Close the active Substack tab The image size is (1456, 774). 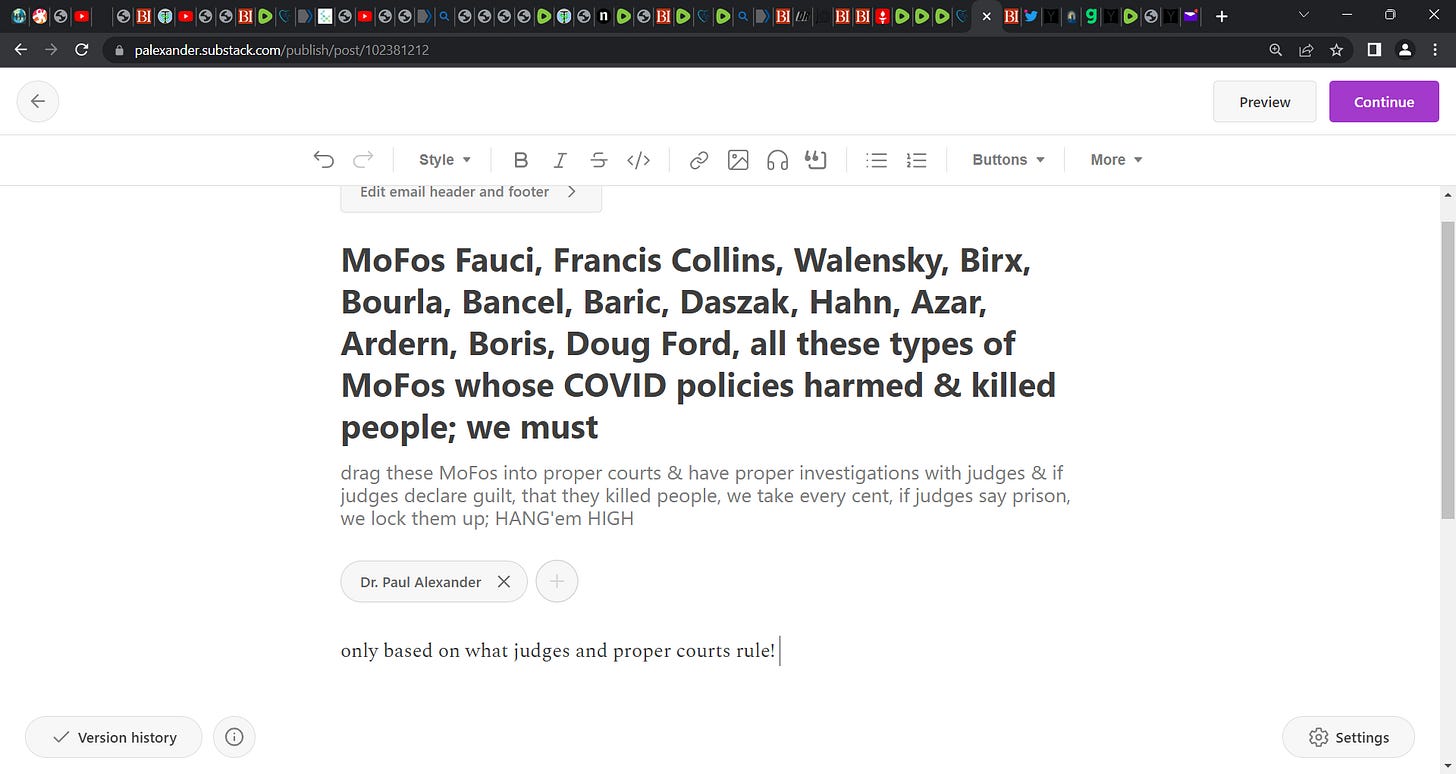tap(987, 16)
